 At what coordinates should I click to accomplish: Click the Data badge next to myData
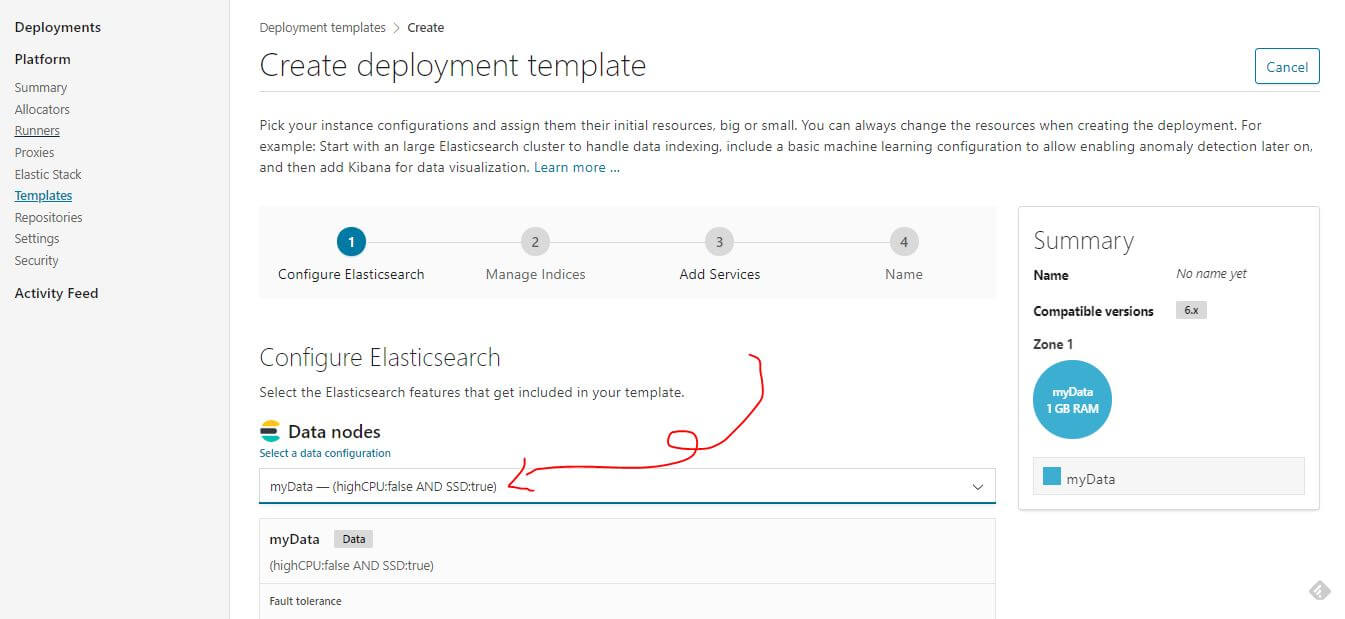coord(353,539)
